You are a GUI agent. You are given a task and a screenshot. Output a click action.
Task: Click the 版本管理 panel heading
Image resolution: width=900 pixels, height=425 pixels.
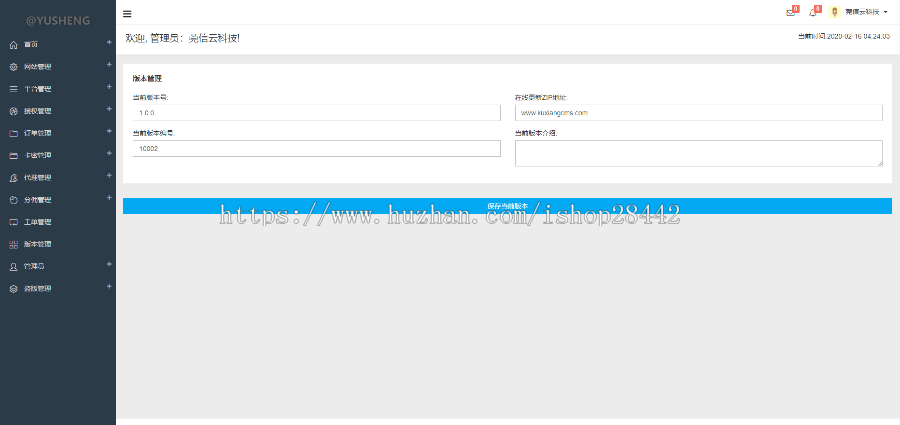click(147, 78)
